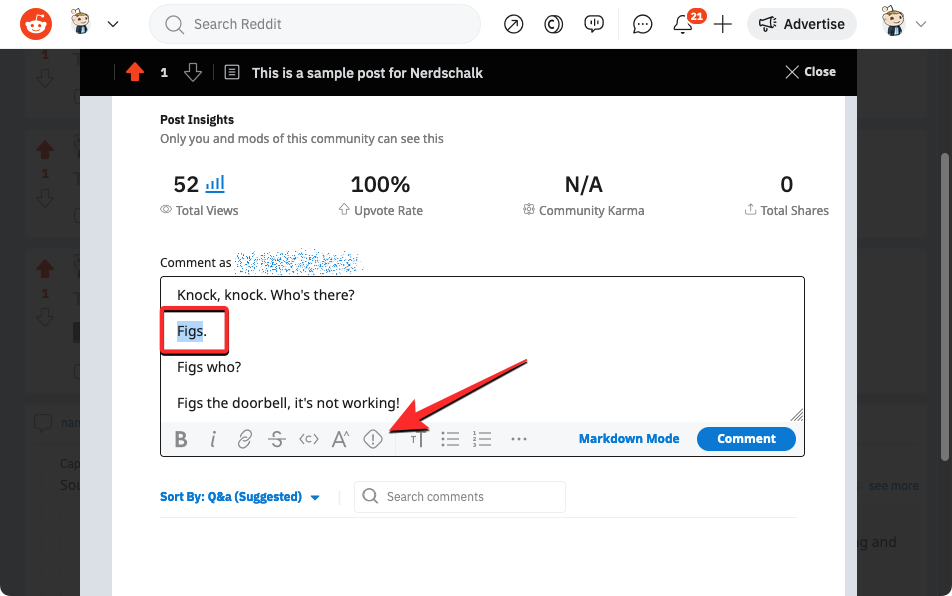Toggle bold formatting in comment toolbar

181,439
